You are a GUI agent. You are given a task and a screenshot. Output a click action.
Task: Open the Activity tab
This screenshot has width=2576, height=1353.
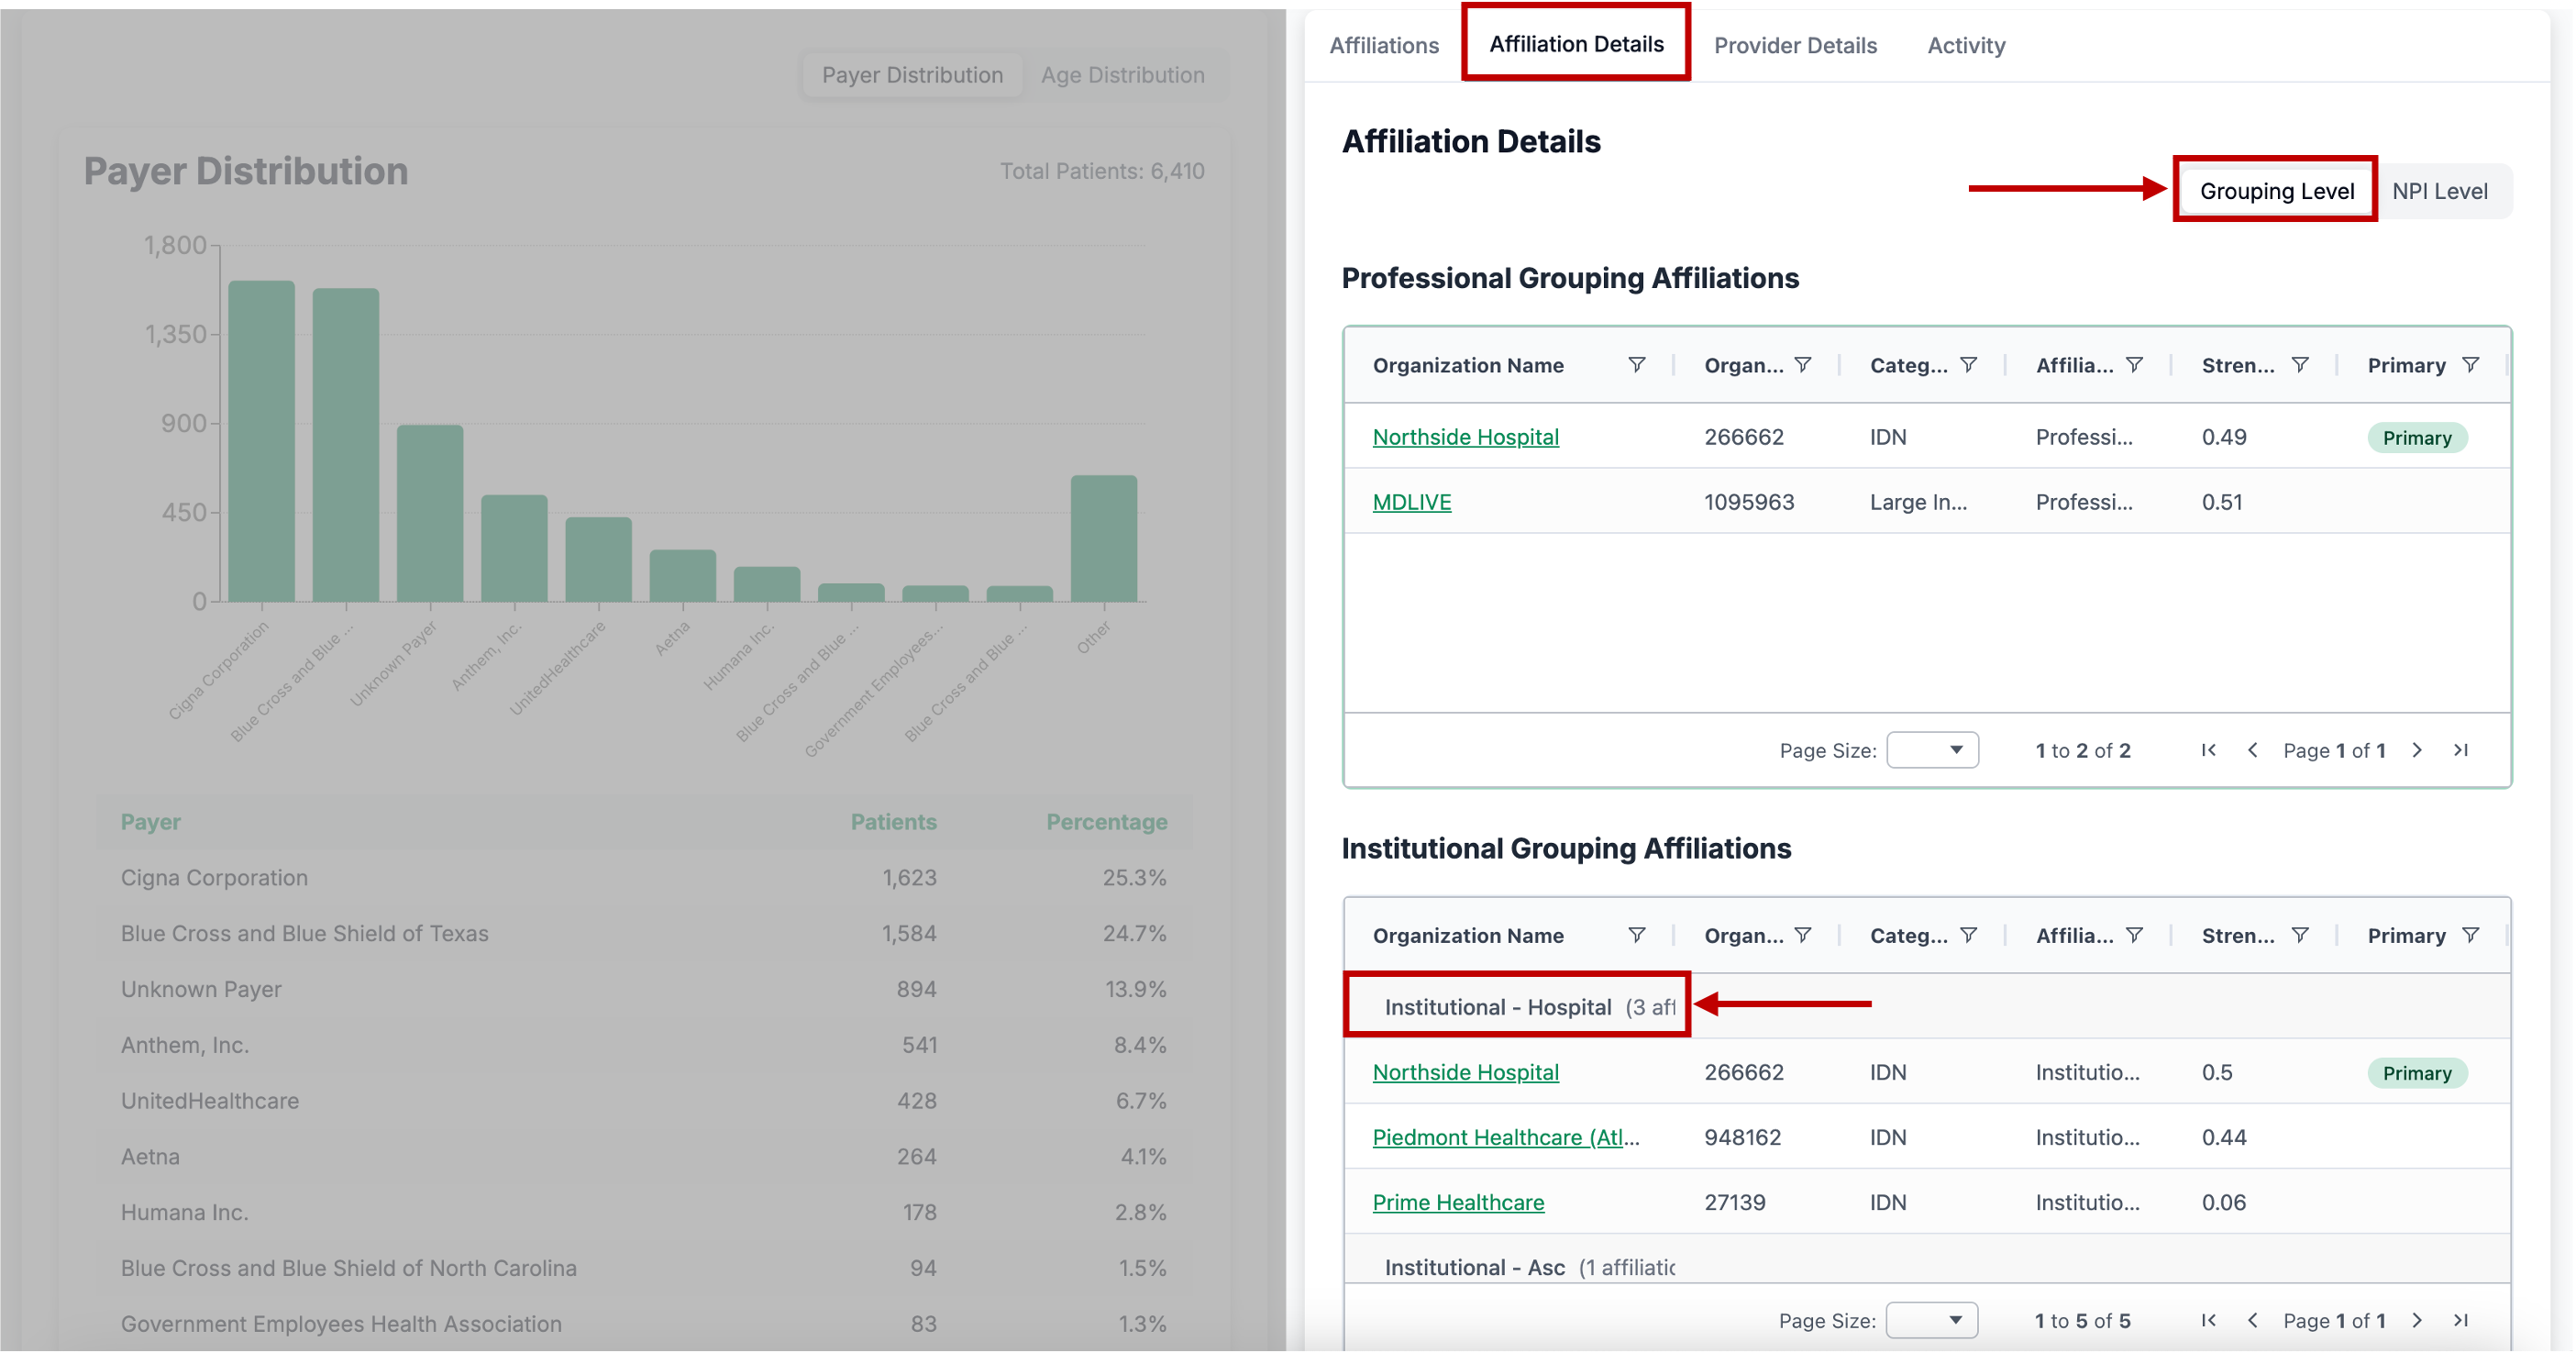[1966, 45]
